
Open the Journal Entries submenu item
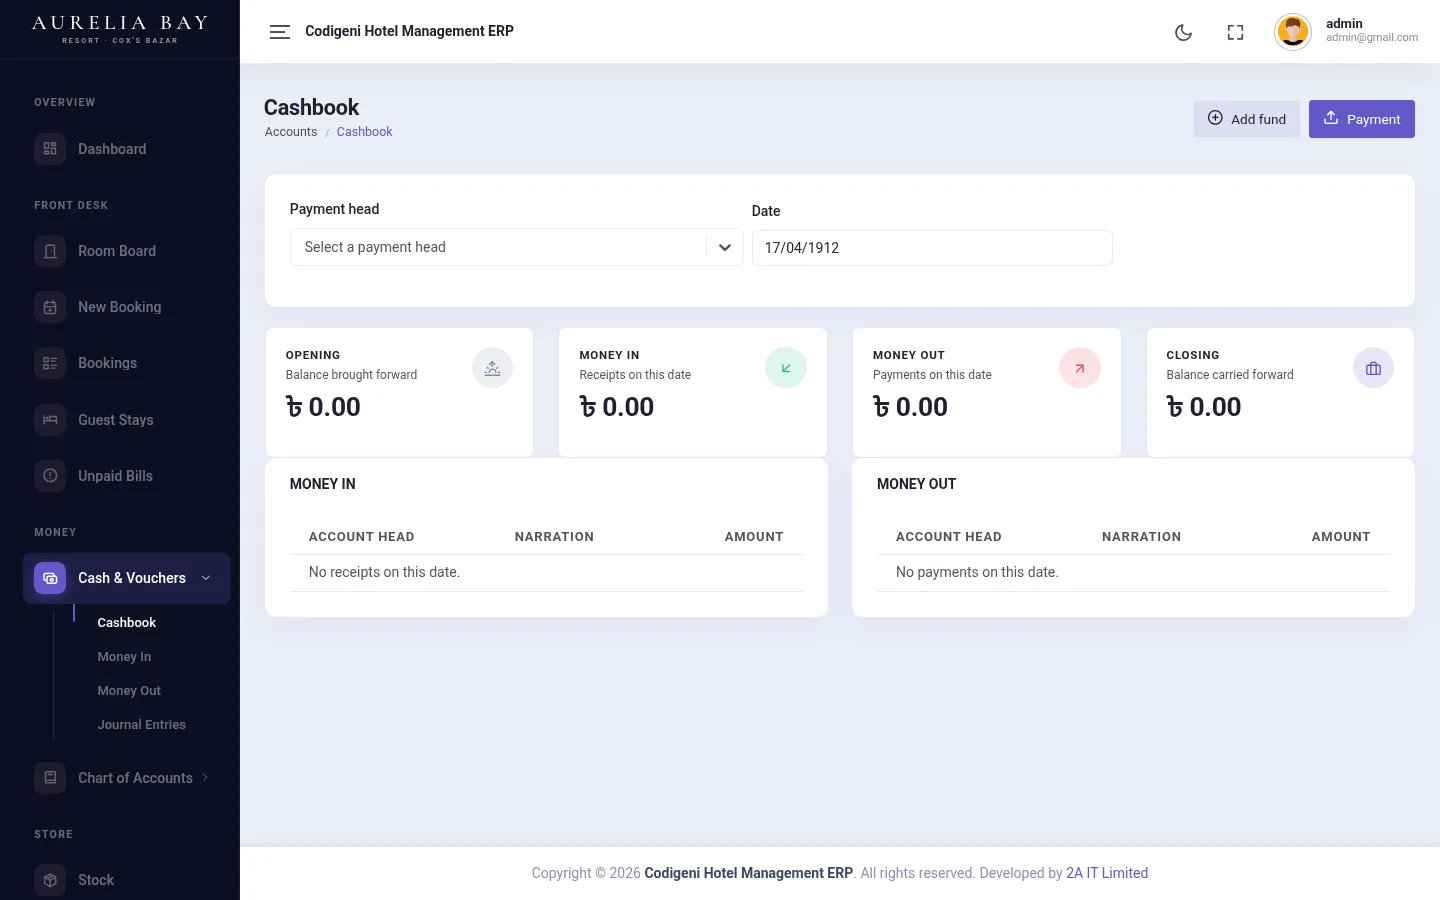tap(141, 725)
